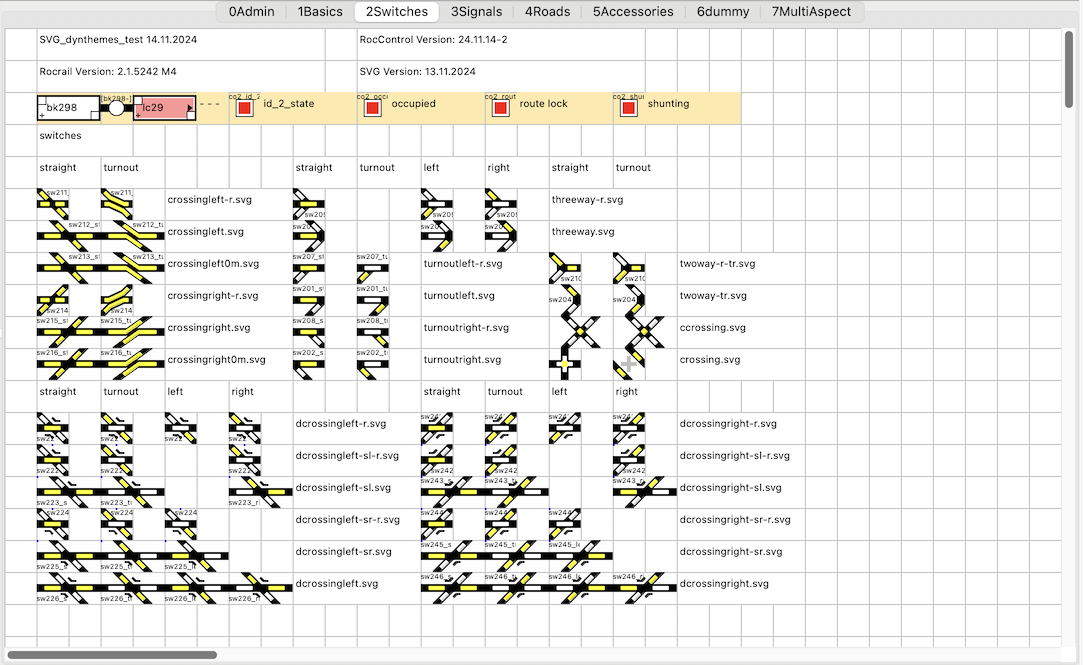
Task: Switch to the 3Signals tab
Action: [476, 12]
